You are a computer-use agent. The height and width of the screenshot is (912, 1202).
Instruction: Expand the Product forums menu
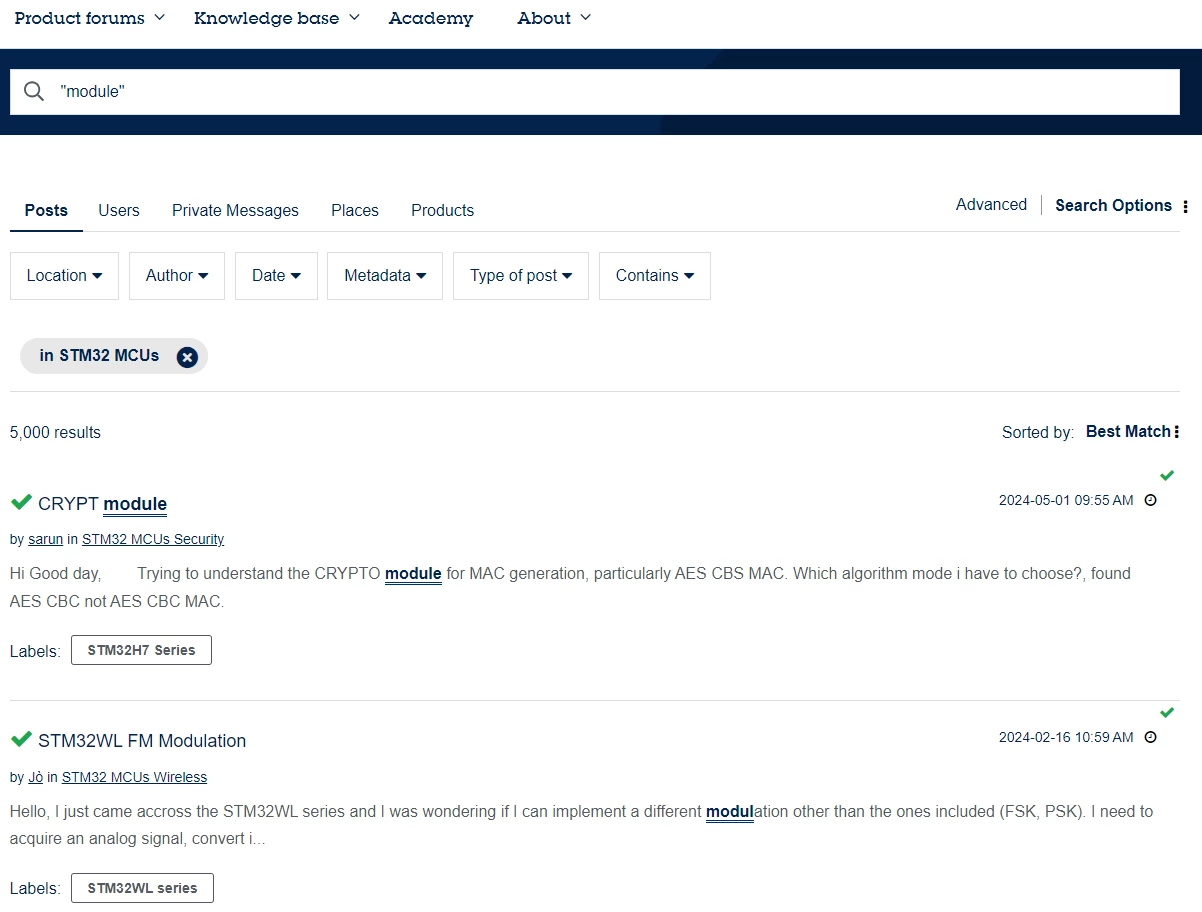[x=90, y=18]
